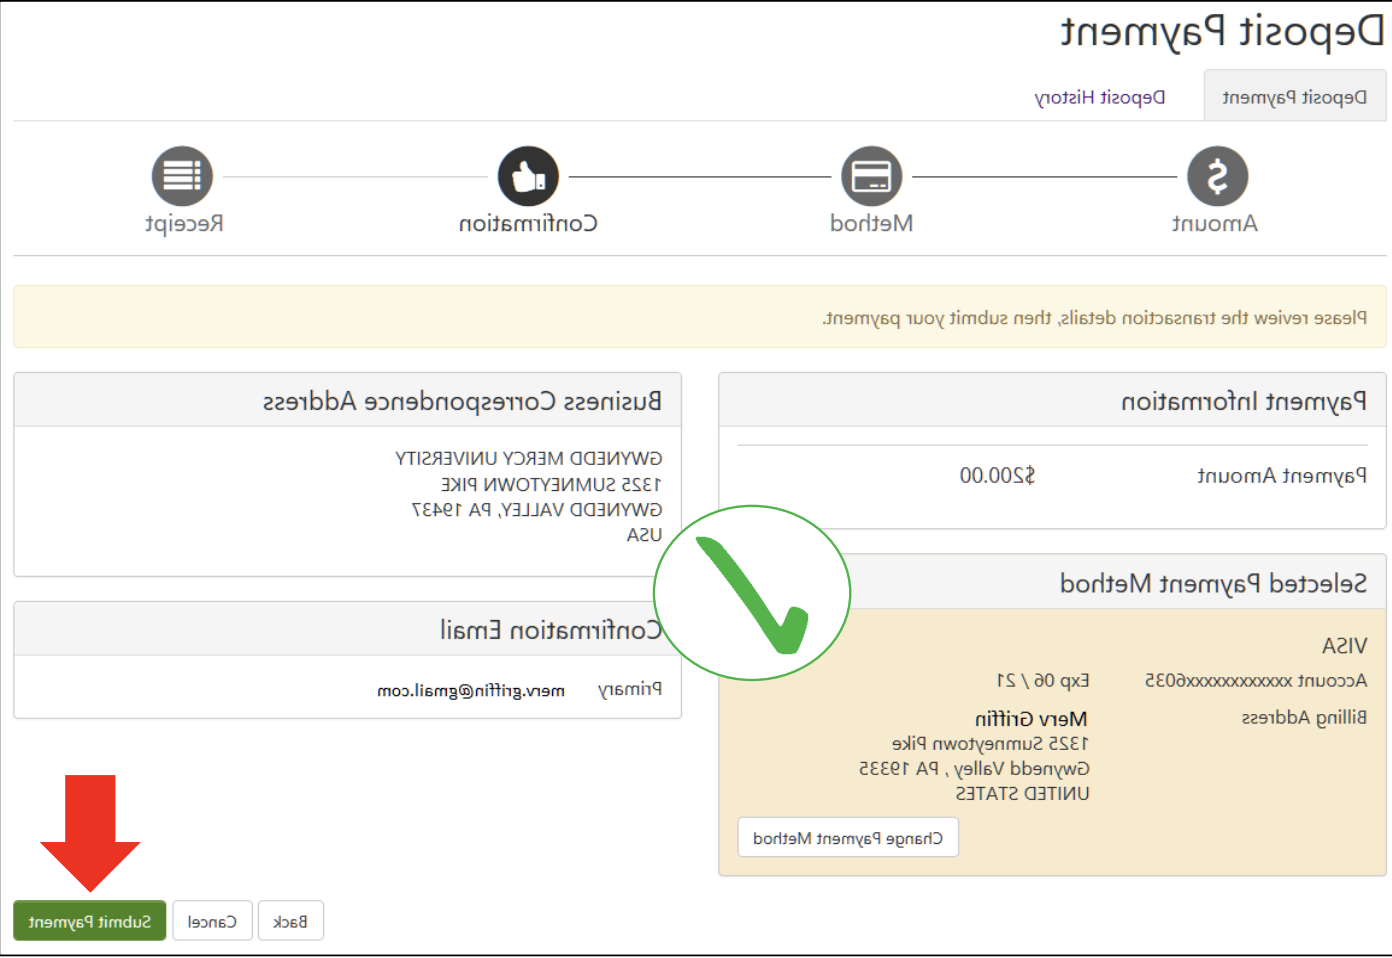
Task: Click the Change Payment Method button
Action: point(848,838)
